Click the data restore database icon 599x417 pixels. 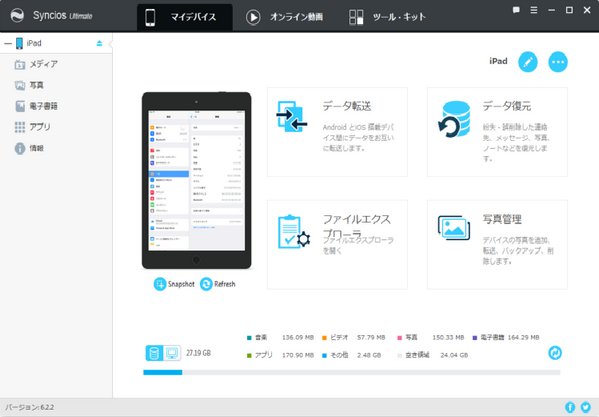click(x=454, y=119)
